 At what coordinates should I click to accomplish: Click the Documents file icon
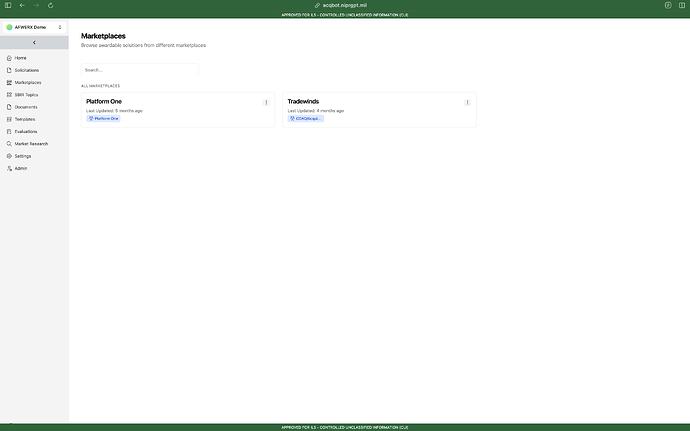coord(9,107)
